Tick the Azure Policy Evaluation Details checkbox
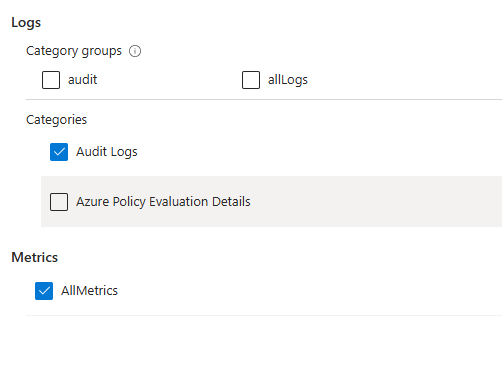Viewport: 502px width, 378px height. (x=59, y=202)
